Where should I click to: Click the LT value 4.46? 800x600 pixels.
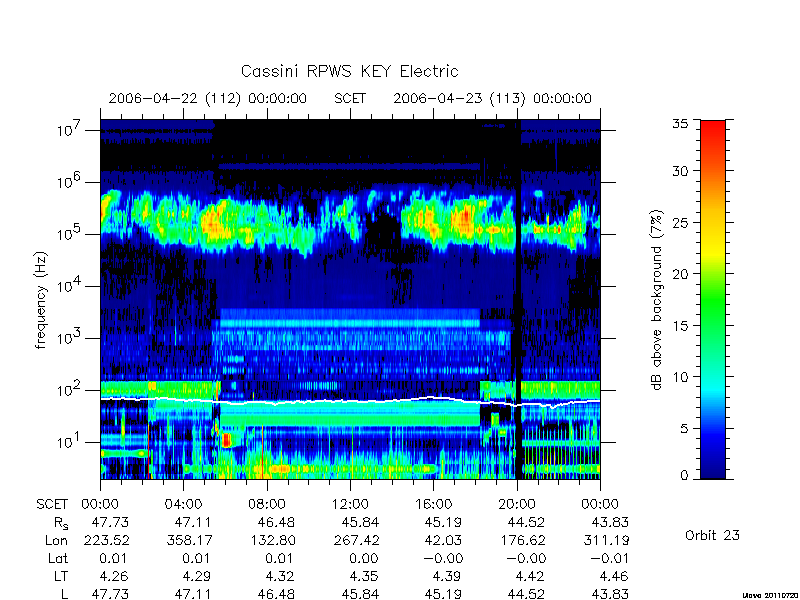pyautogui.click(x=614, y=577)
